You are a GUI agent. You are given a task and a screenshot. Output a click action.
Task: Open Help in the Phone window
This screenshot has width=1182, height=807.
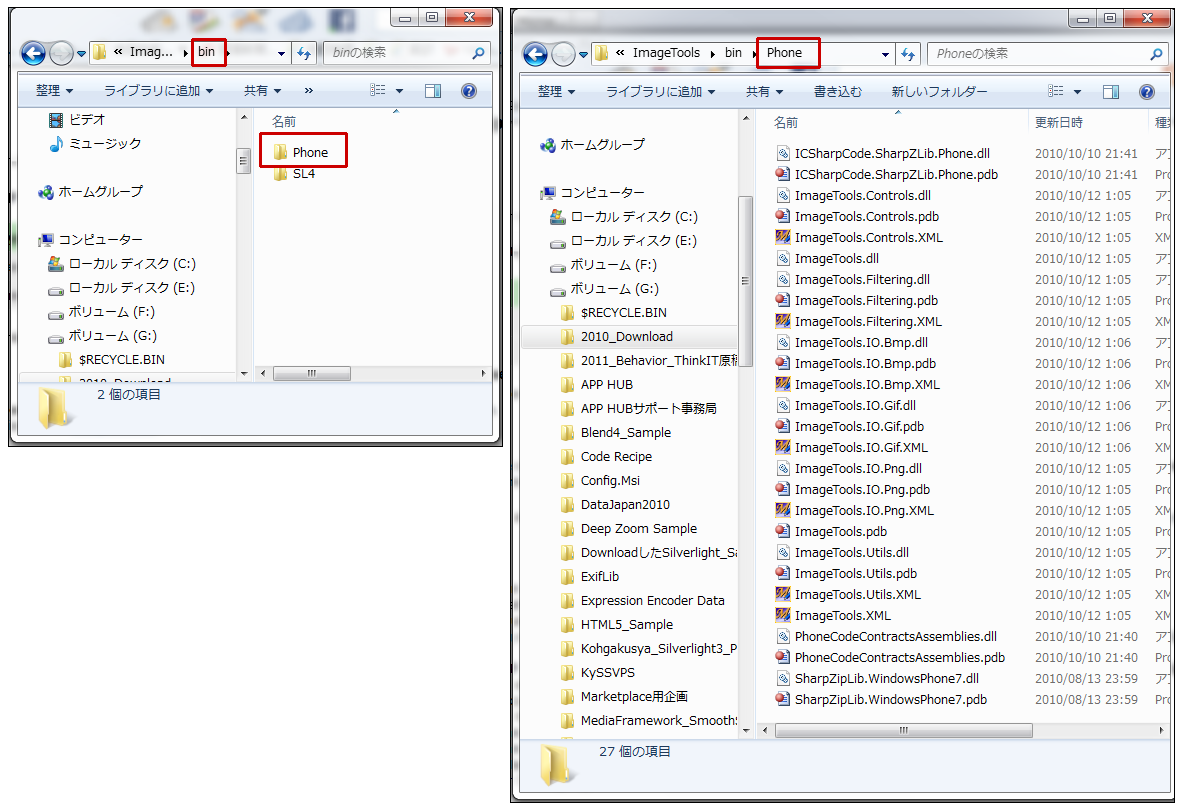pos(1147,92)
